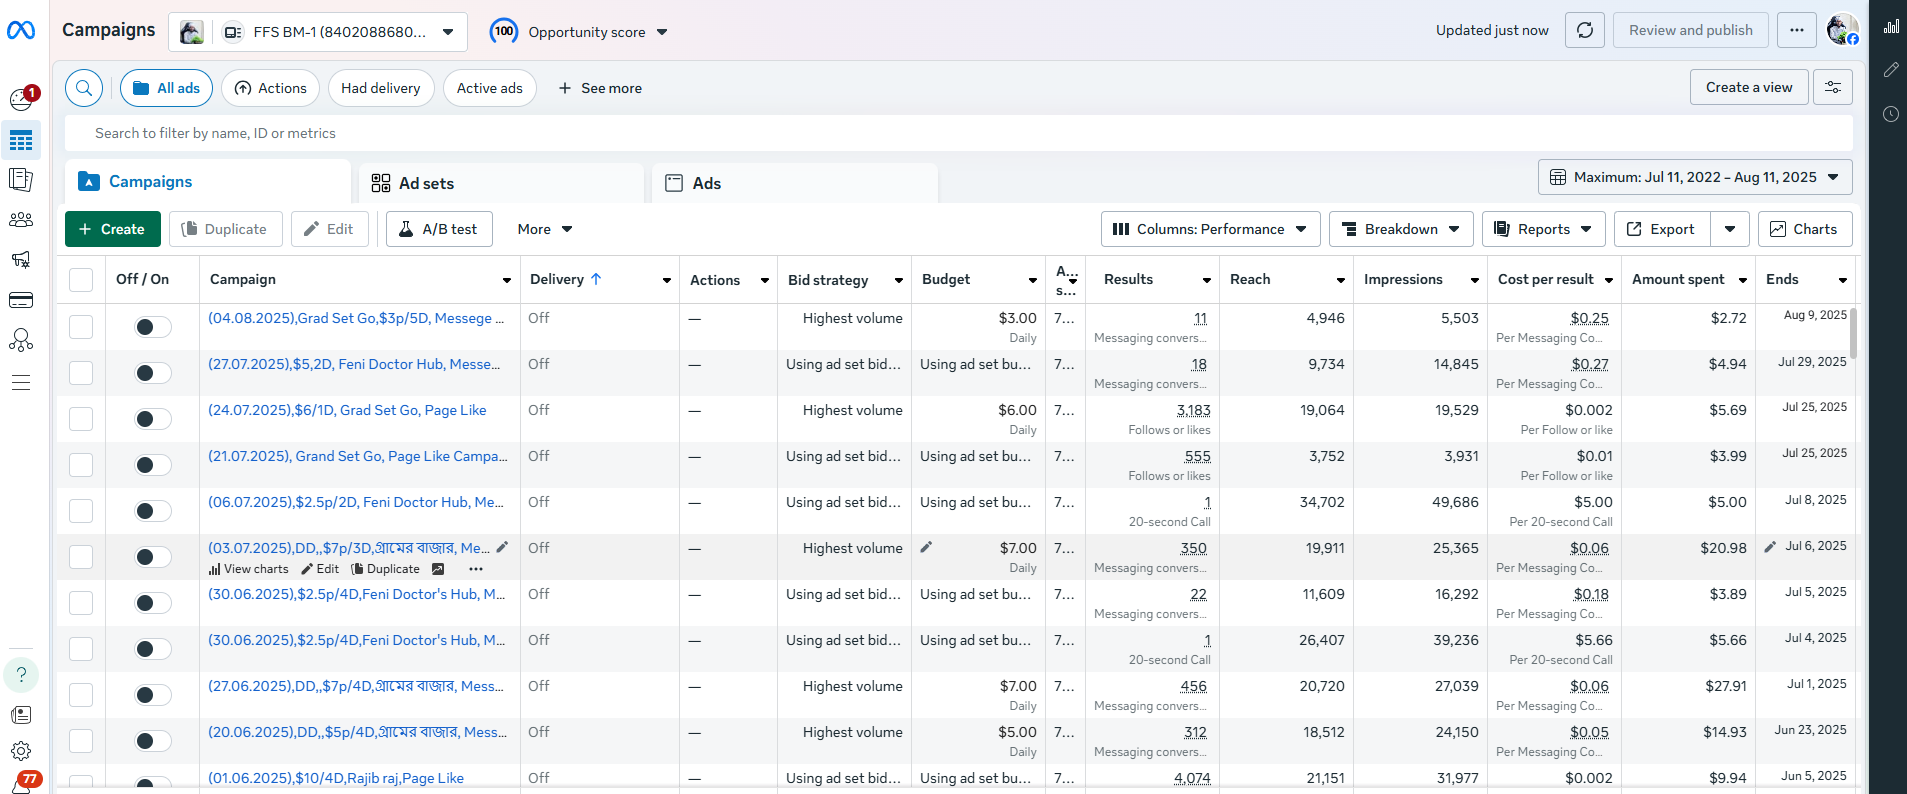Image resolution: width=1907 pixels, height=794 pixels.
Task: Open the Audiences icon in sidebar
Action: pos(21,220)
